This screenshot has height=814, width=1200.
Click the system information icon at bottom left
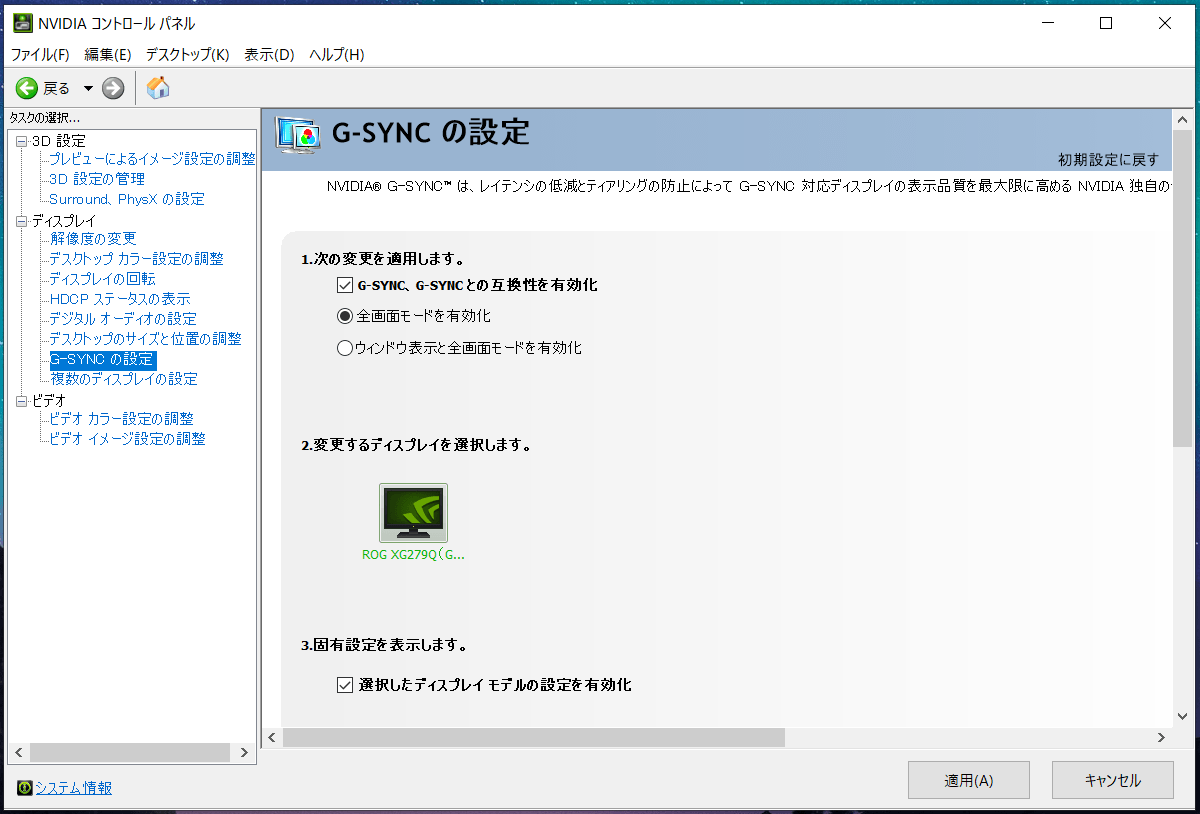click(x=25, y=788)
